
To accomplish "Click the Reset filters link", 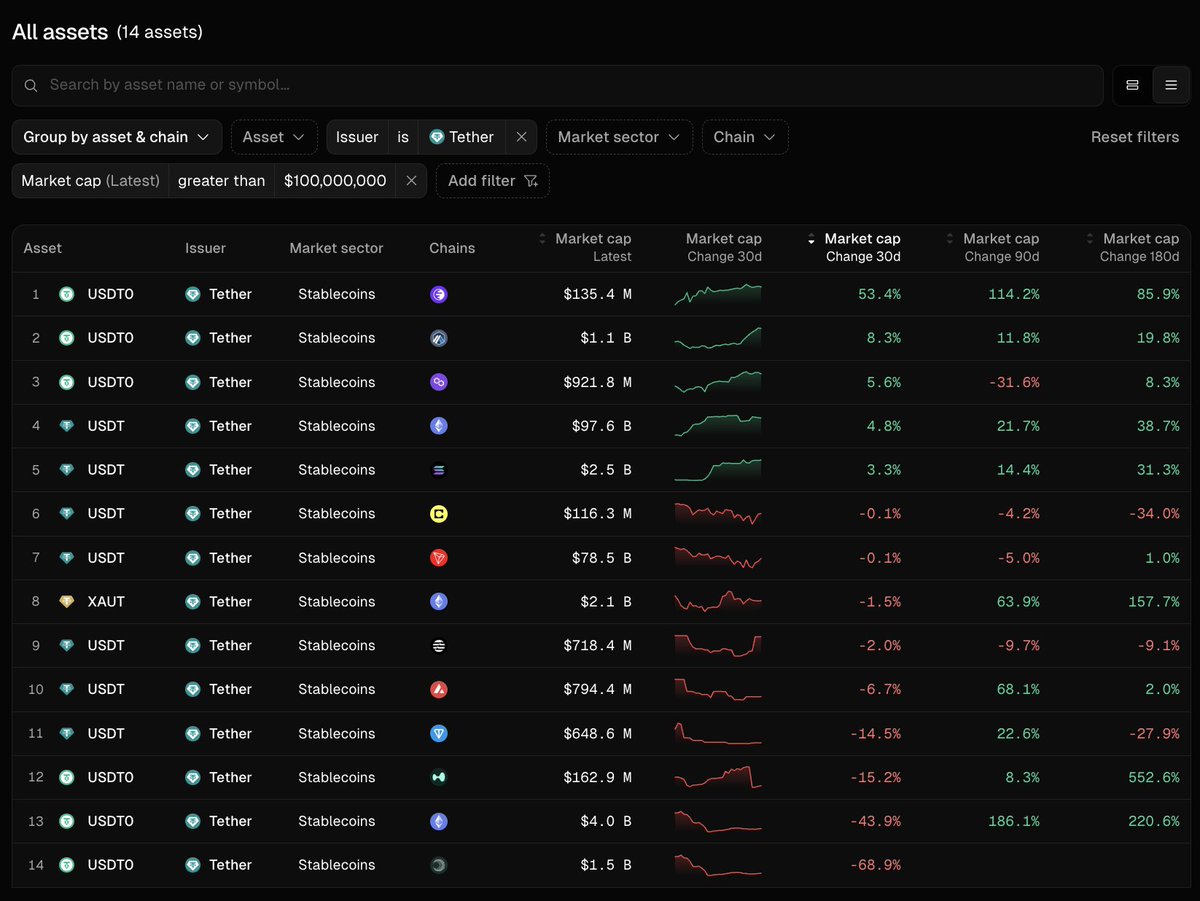I will pyautogui.click(x=1135, y=137).
